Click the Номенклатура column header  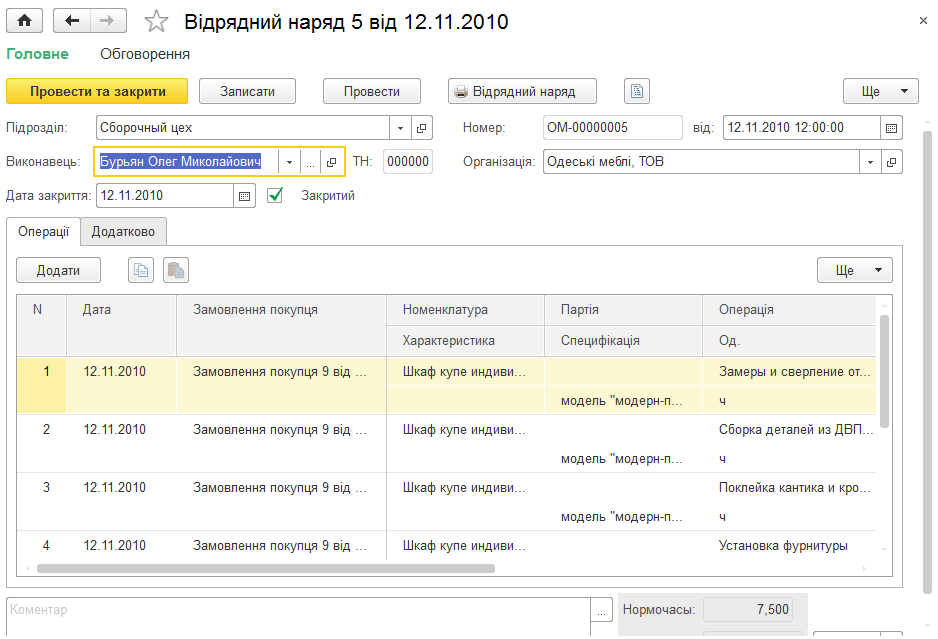pyautogui.click(x=465, y=310)
